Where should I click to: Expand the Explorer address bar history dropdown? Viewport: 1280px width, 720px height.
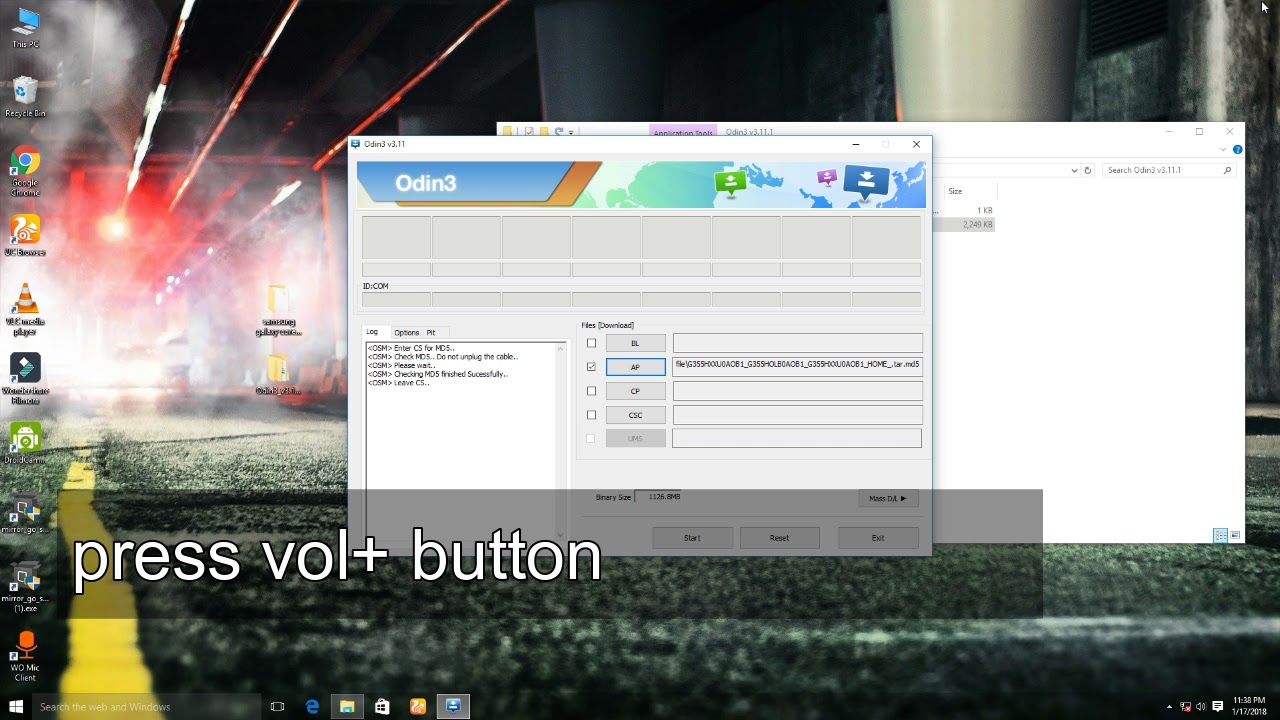(x=1074, y=170)
